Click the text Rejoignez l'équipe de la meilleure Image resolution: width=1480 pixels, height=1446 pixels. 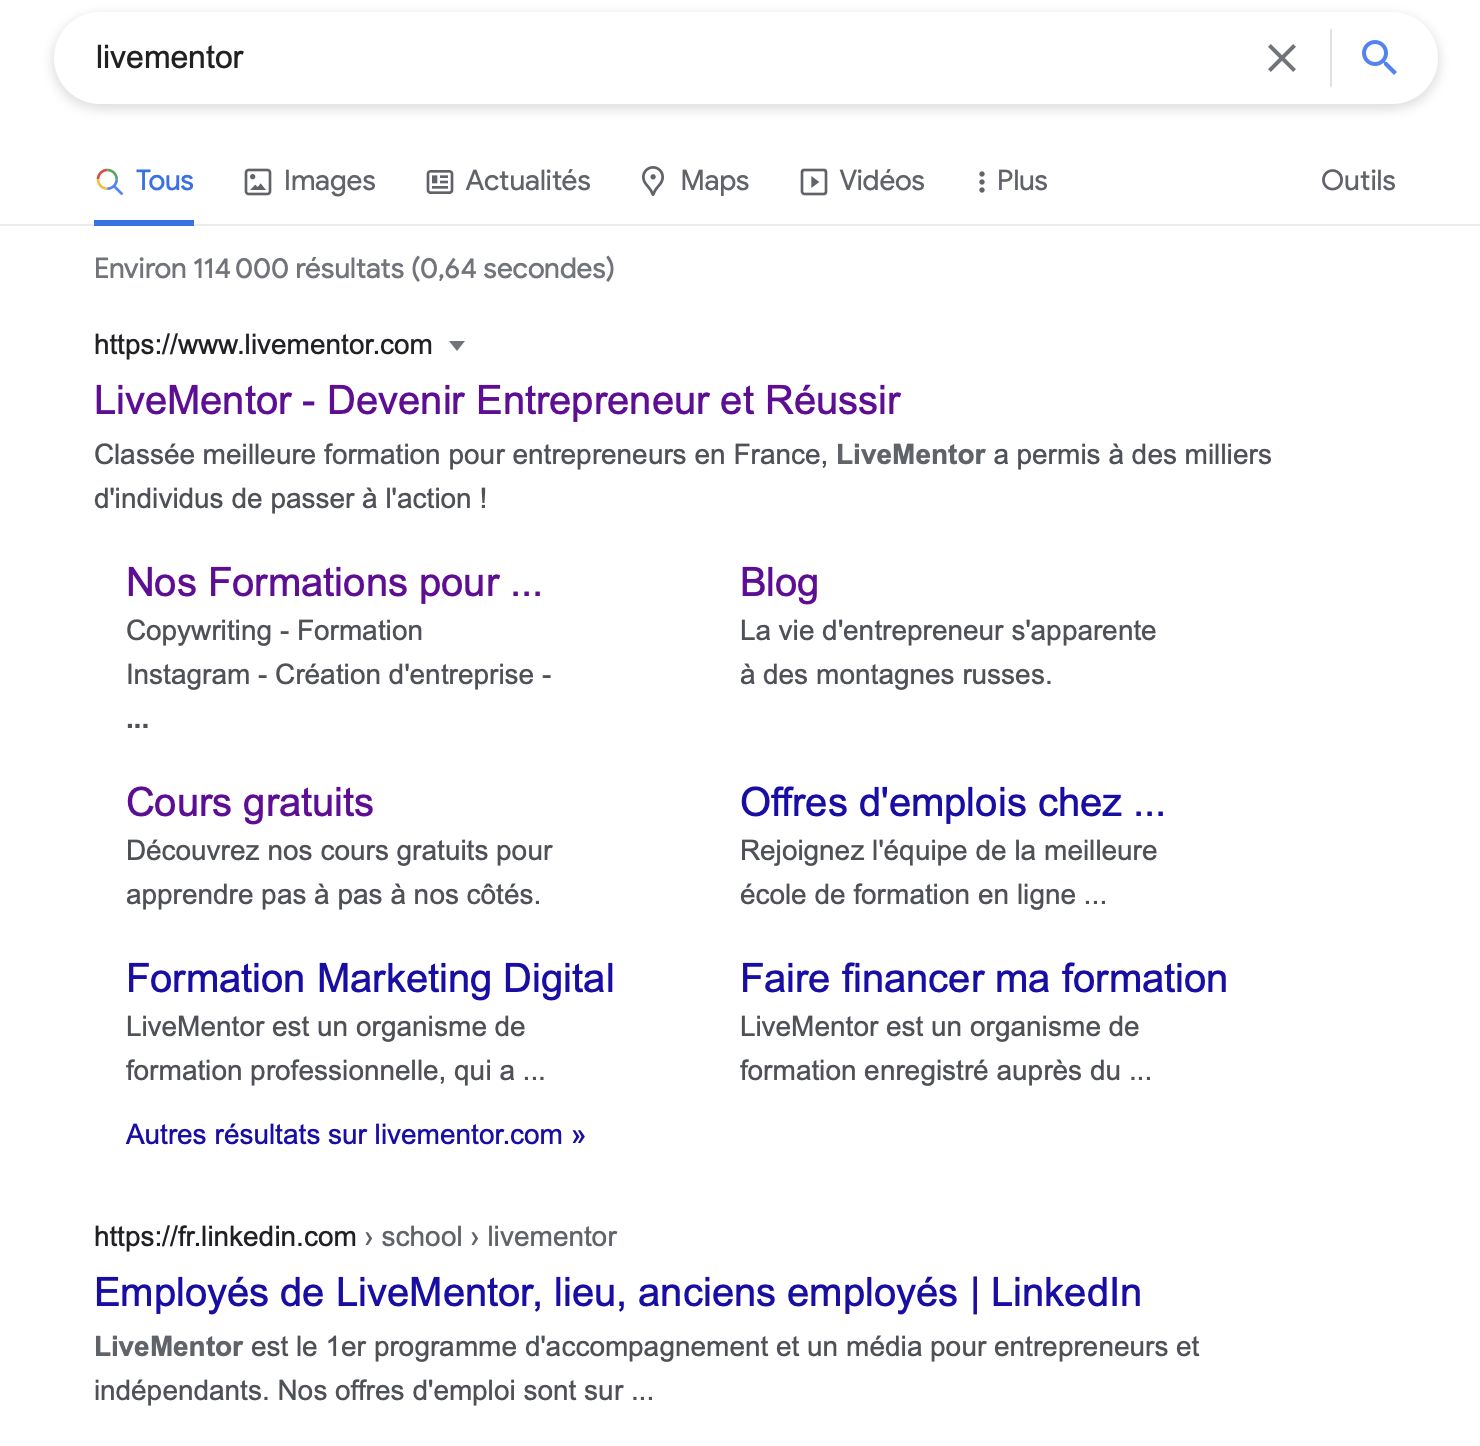(x=948, y=851)
